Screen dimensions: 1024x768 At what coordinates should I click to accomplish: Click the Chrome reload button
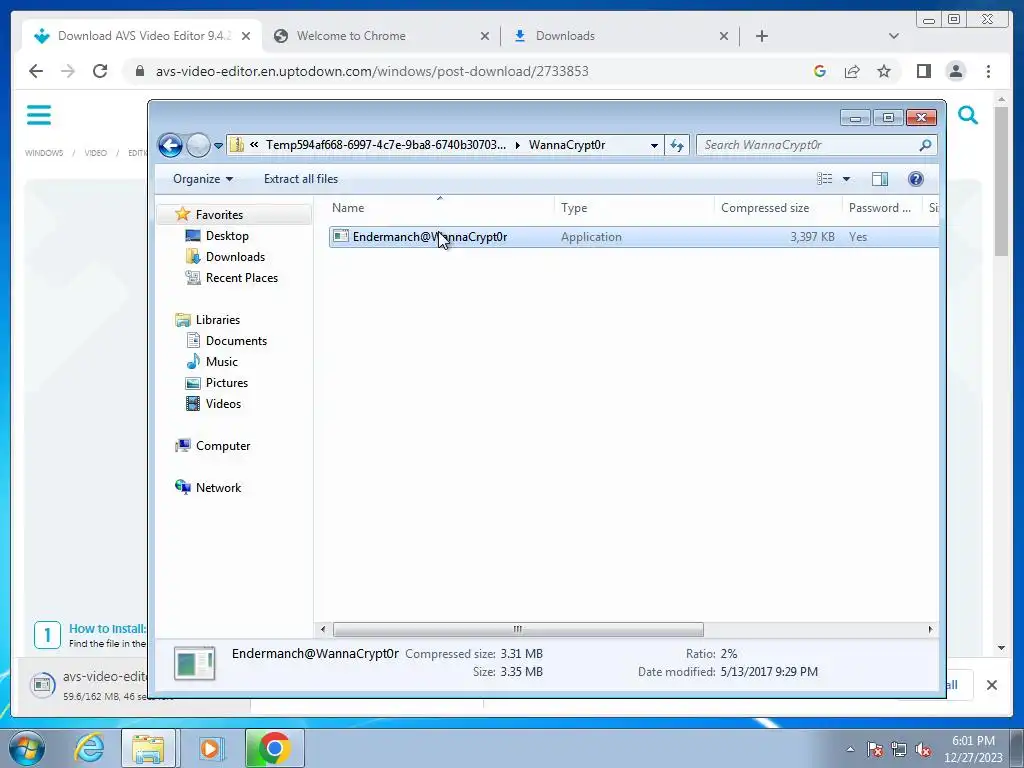point(100,71)
